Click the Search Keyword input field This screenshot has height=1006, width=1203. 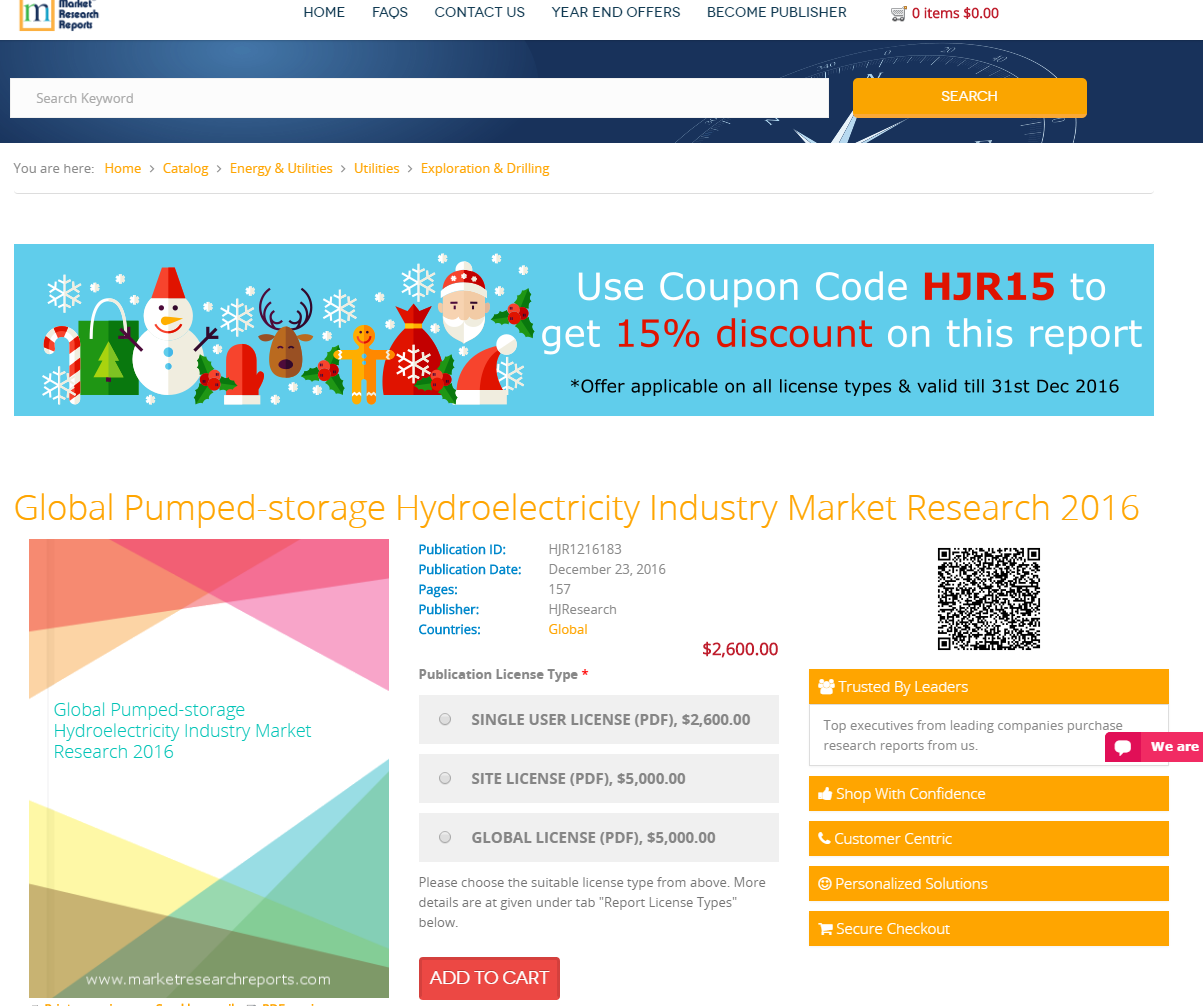(x=419, y=98)
